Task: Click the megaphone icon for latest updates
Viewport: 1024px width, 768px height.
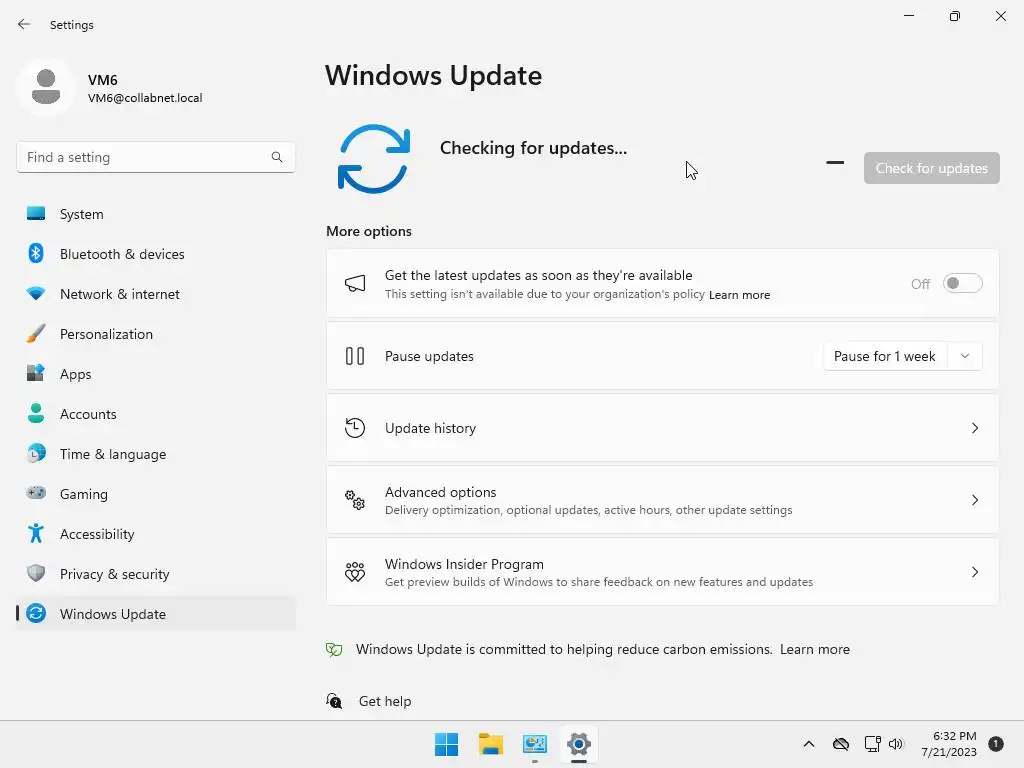Action: click(355, 283)
